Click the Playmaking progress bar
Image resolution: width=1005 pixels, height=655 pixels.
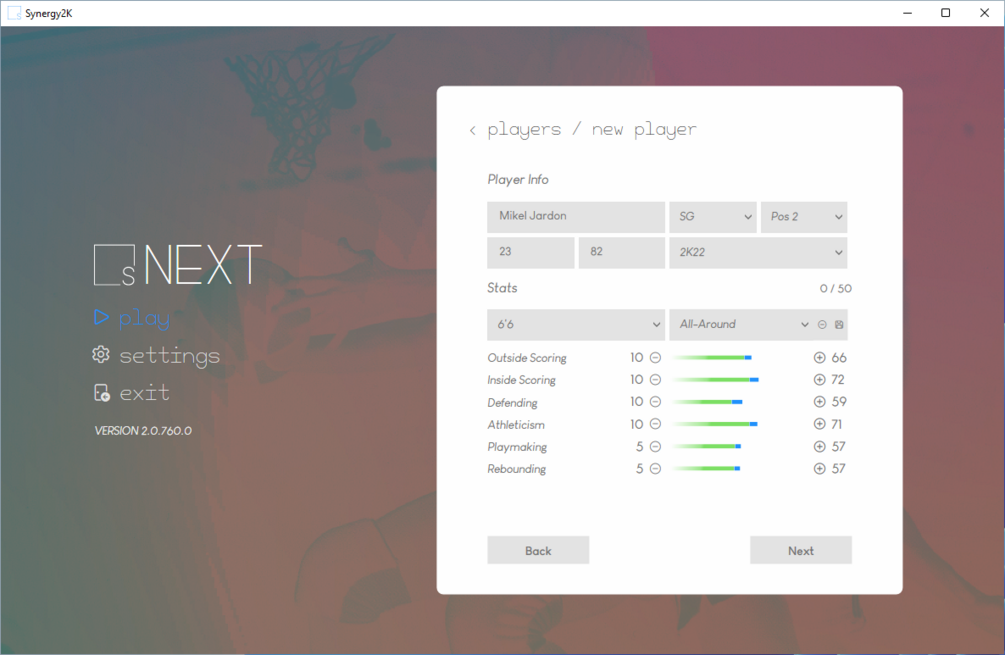point(707,446)
